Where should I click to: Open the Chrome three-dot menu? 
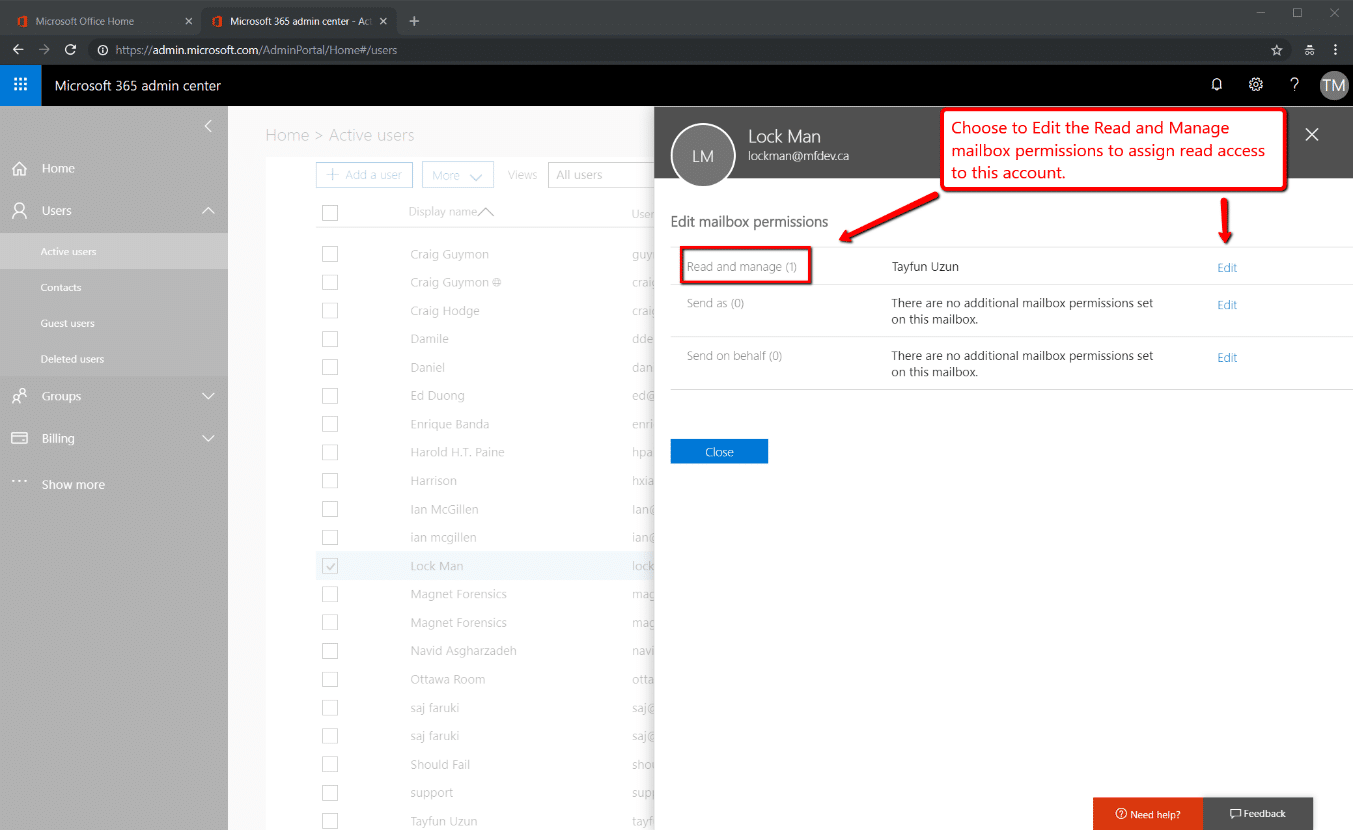1336,50
